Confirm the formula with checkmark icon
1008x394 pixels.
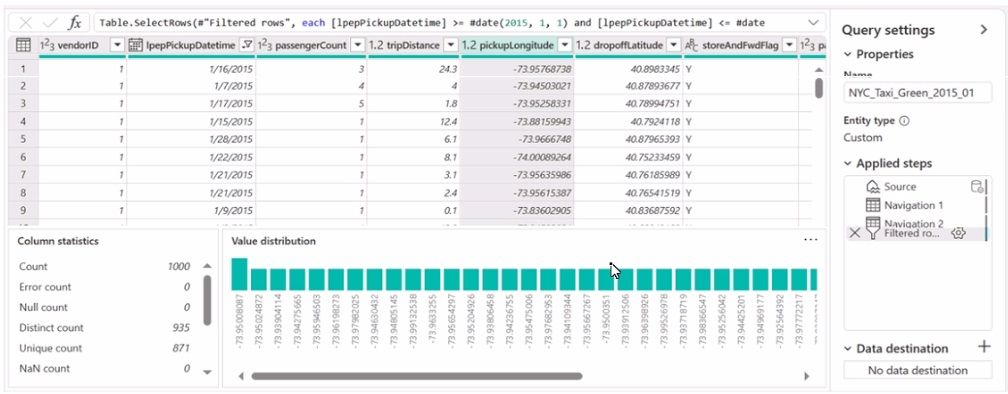(50, 23)
